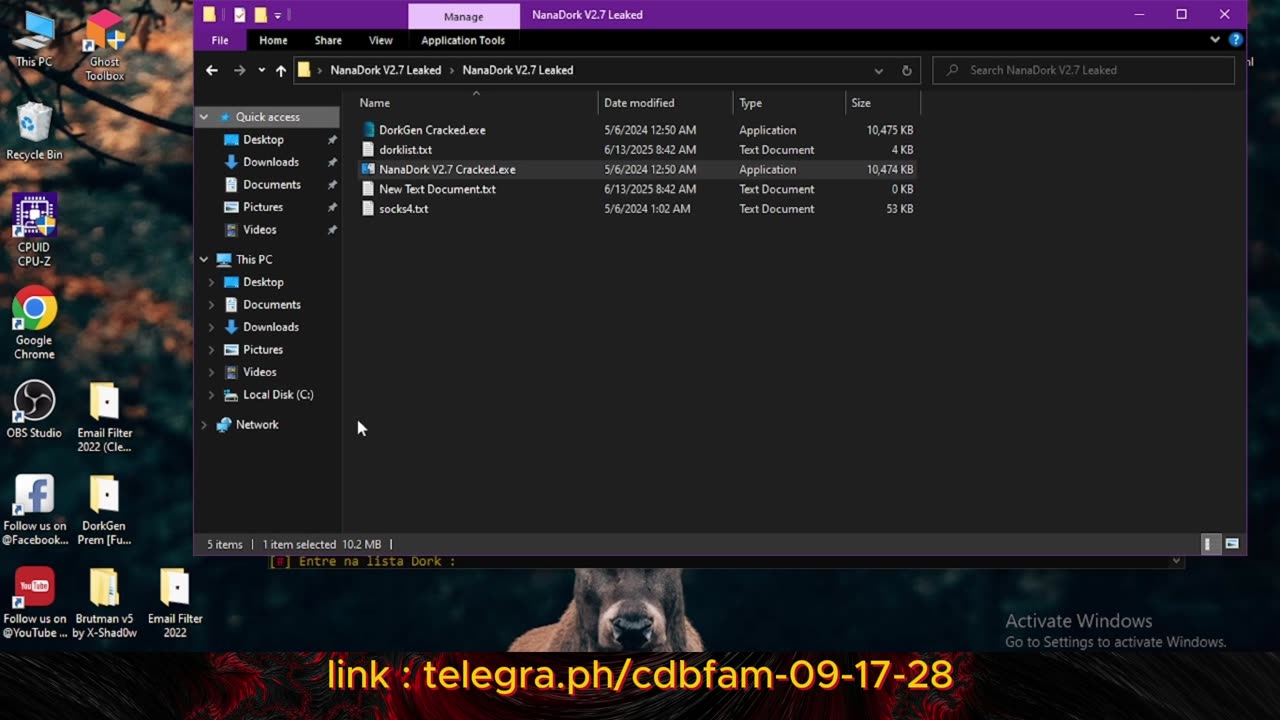
Task: Switch to the Share ribbon tab
Action: pos(328,40)
